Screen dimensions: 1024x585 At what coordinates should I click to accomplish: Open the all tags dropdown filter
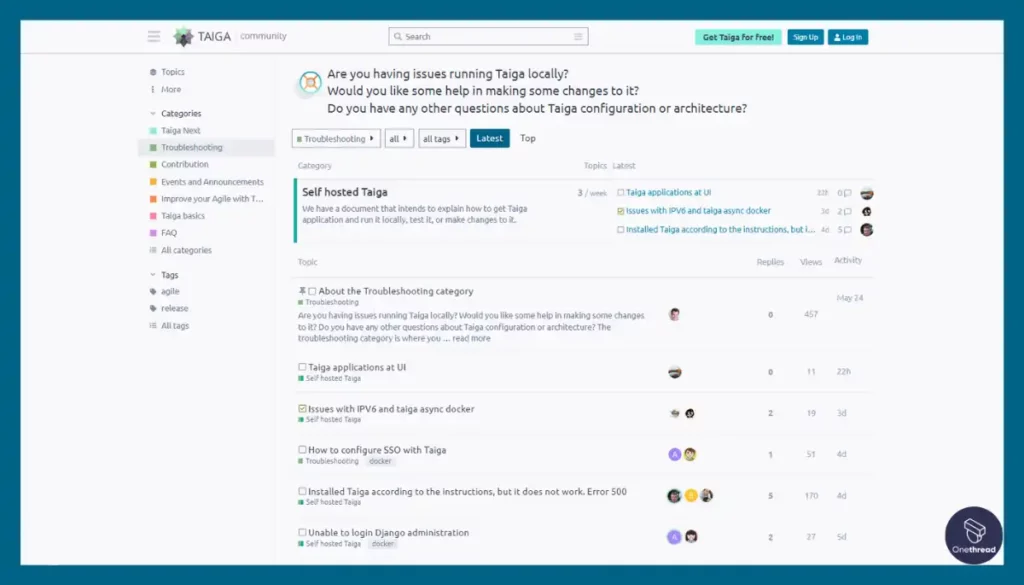pos(441,138)
